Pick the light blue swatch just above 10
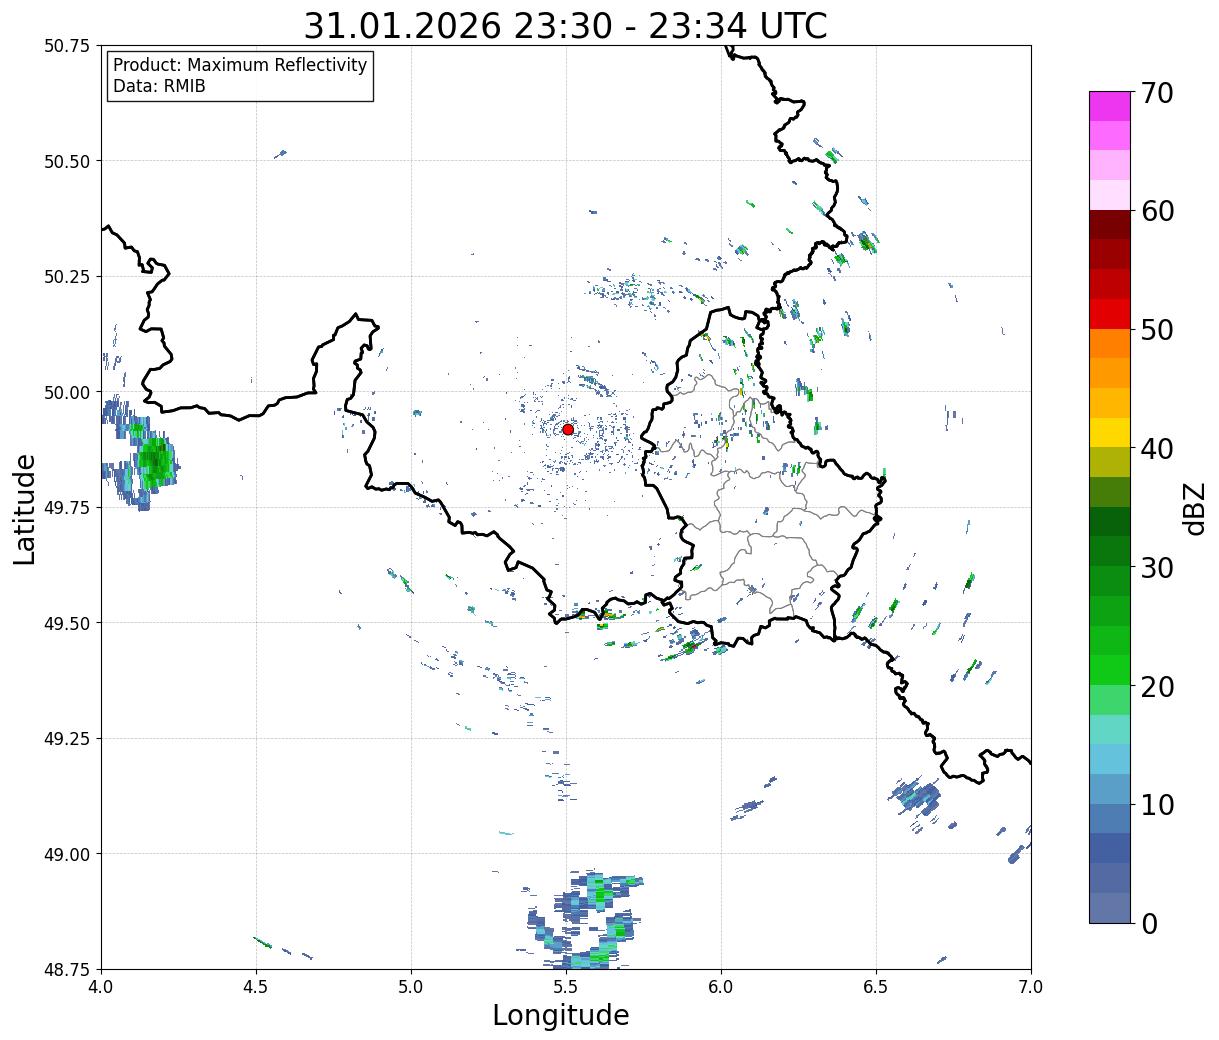 coord(1110,789)
